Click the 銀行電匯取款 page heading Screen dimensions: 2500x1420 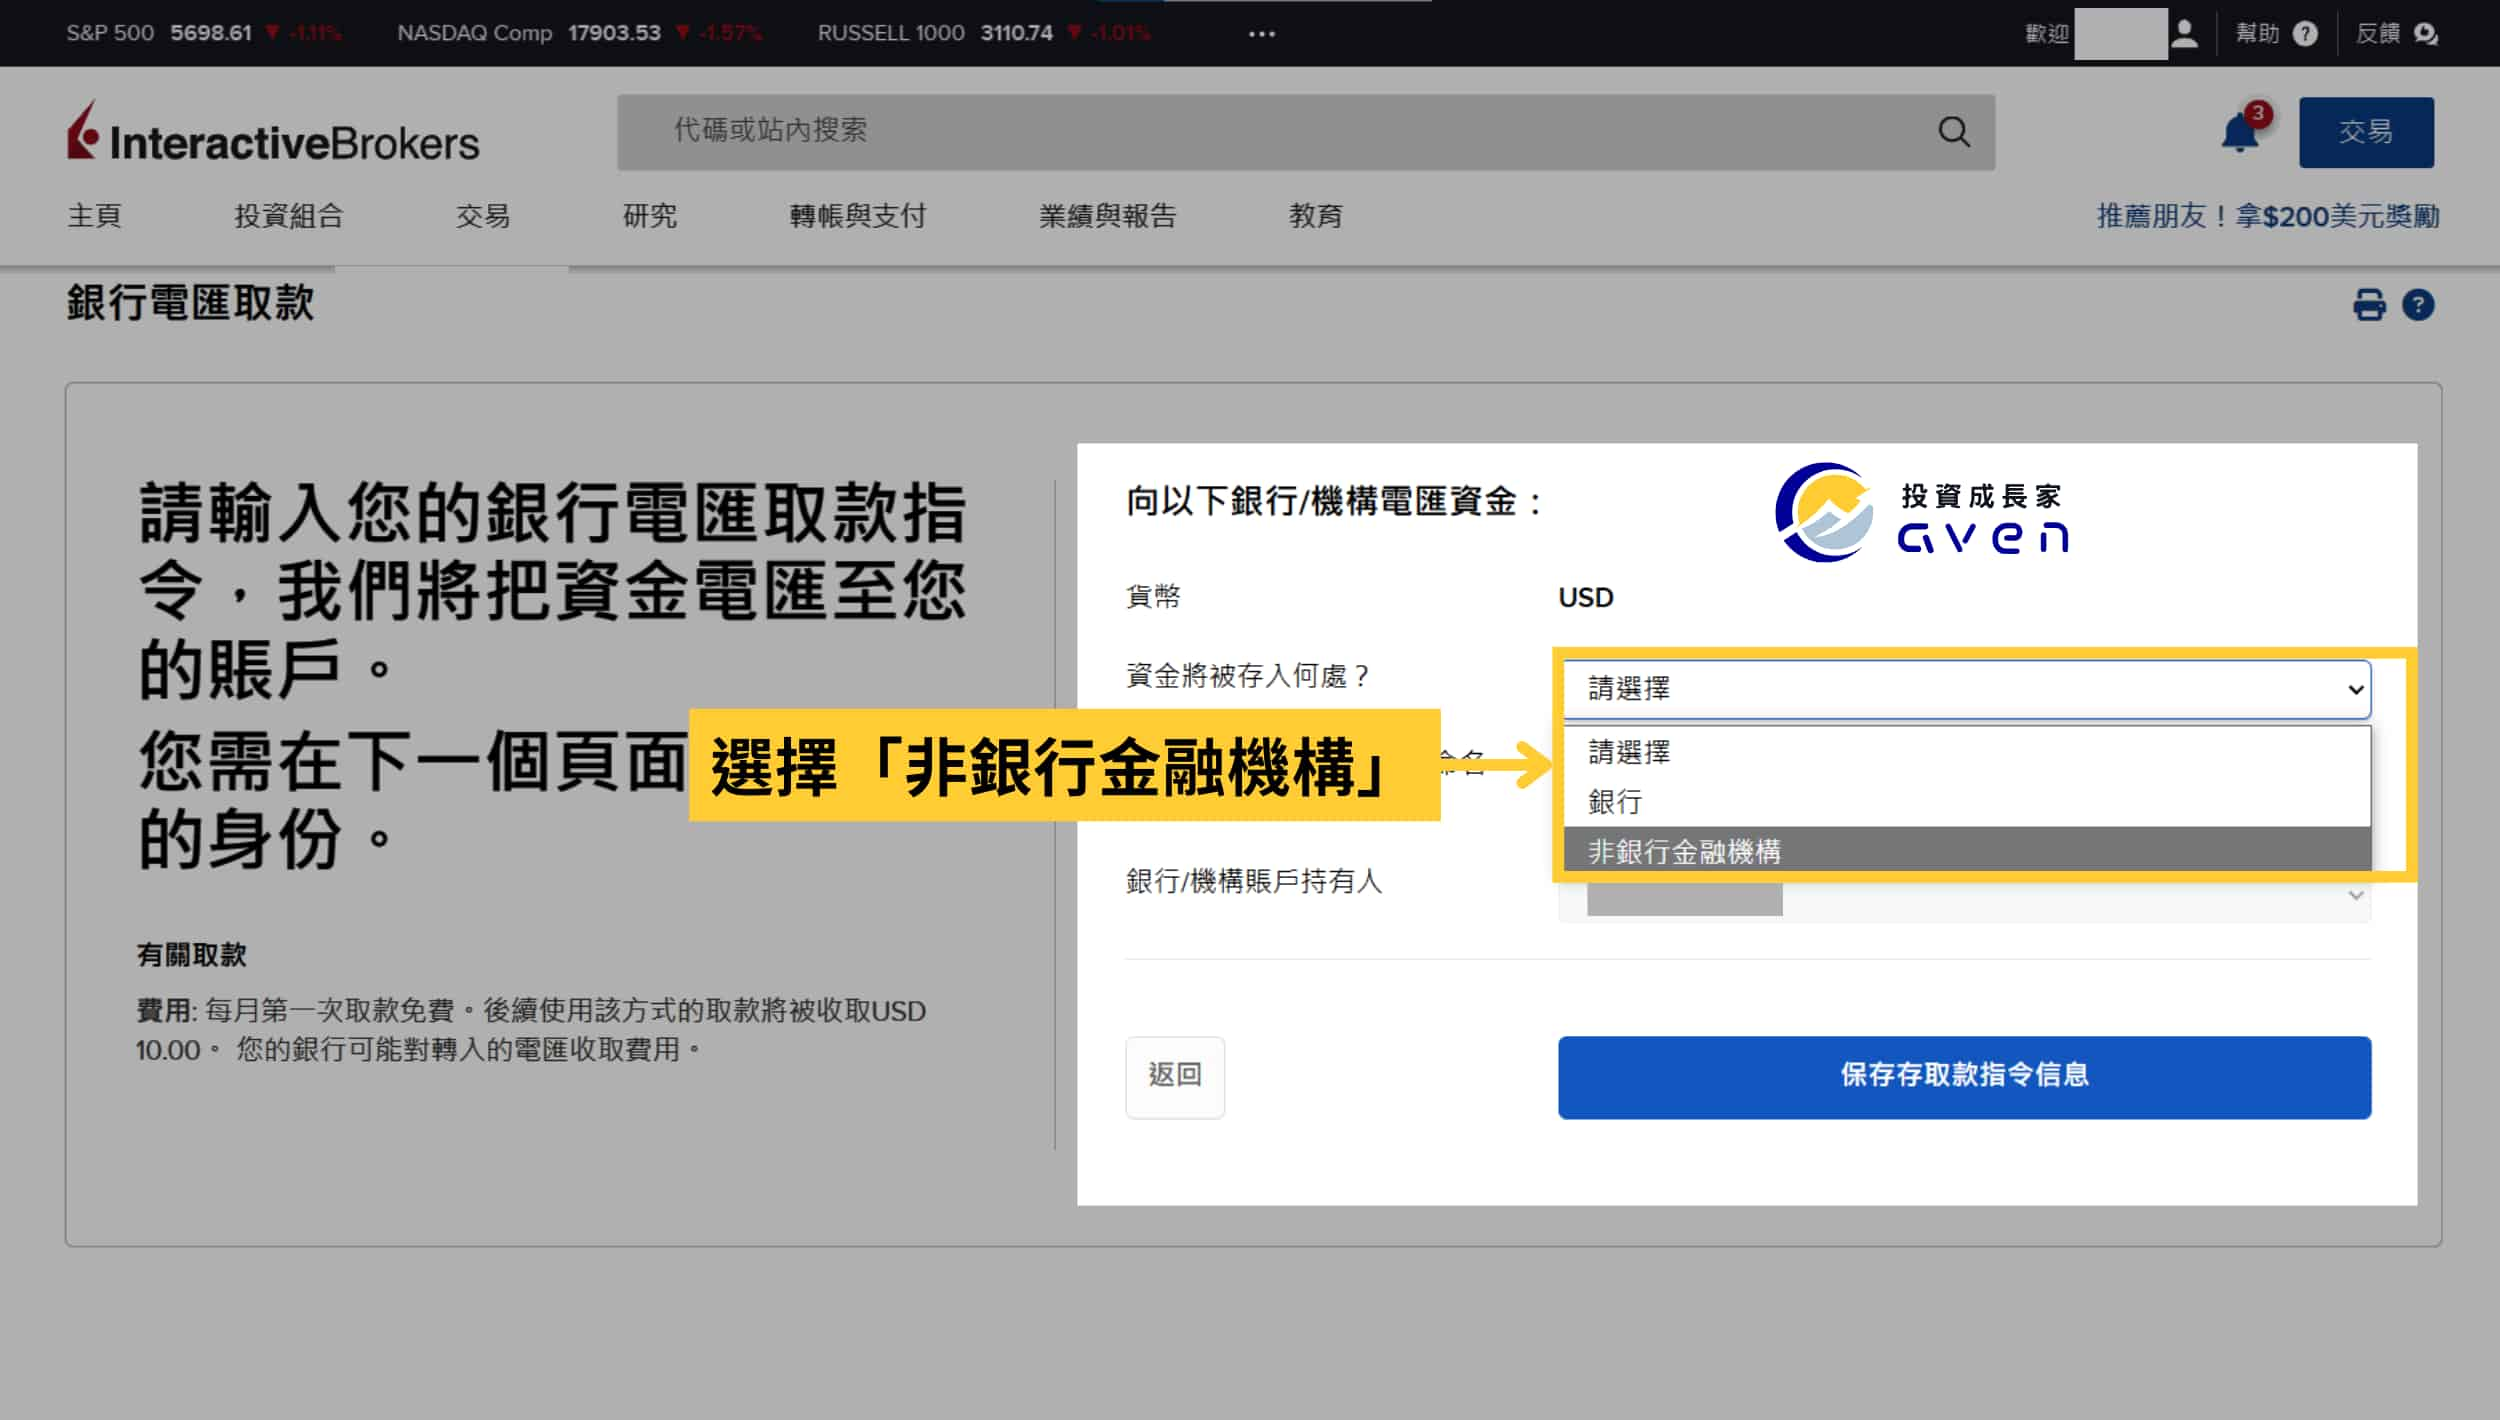click(x=190, y=303)
